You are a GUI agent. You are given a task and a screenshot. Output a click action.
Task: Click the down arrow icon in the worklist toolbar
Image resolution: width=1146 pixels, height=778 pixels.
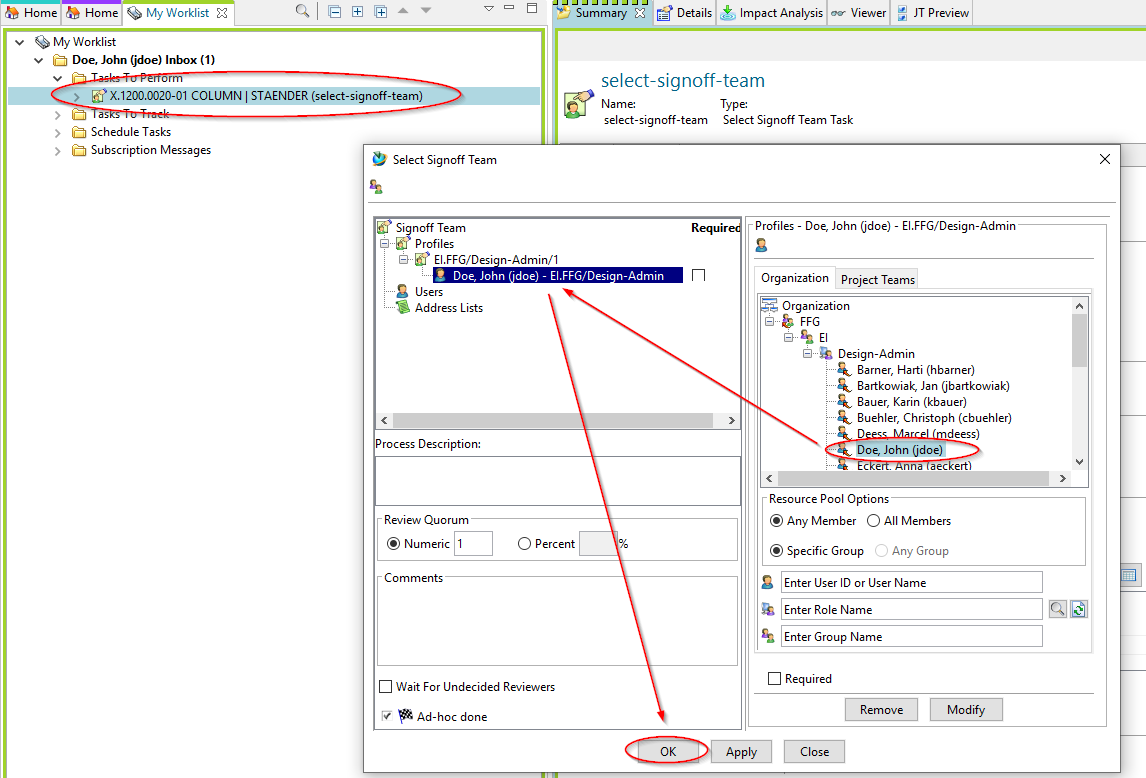(x=426, y=11)
